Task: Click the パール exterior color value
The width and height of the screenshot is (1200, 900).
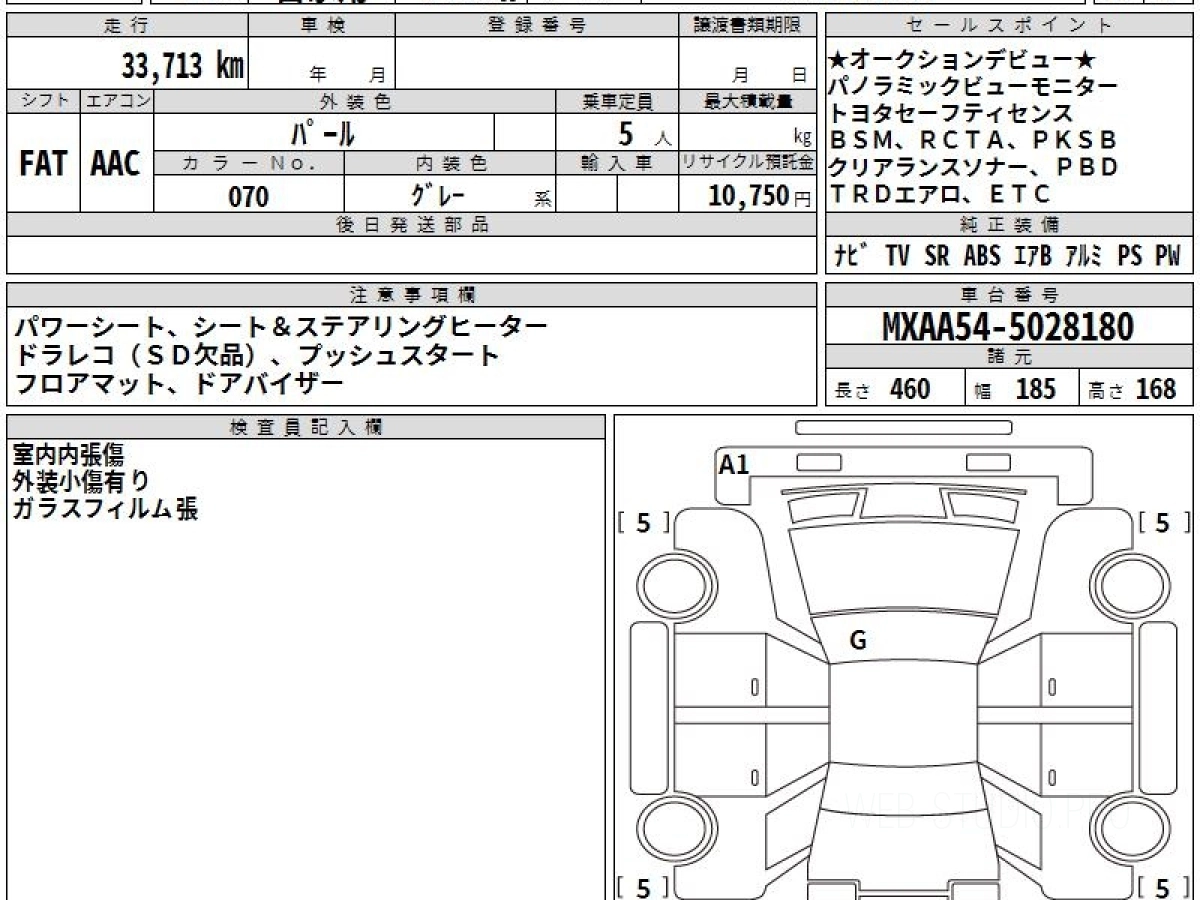Action: tap(323, 132)
